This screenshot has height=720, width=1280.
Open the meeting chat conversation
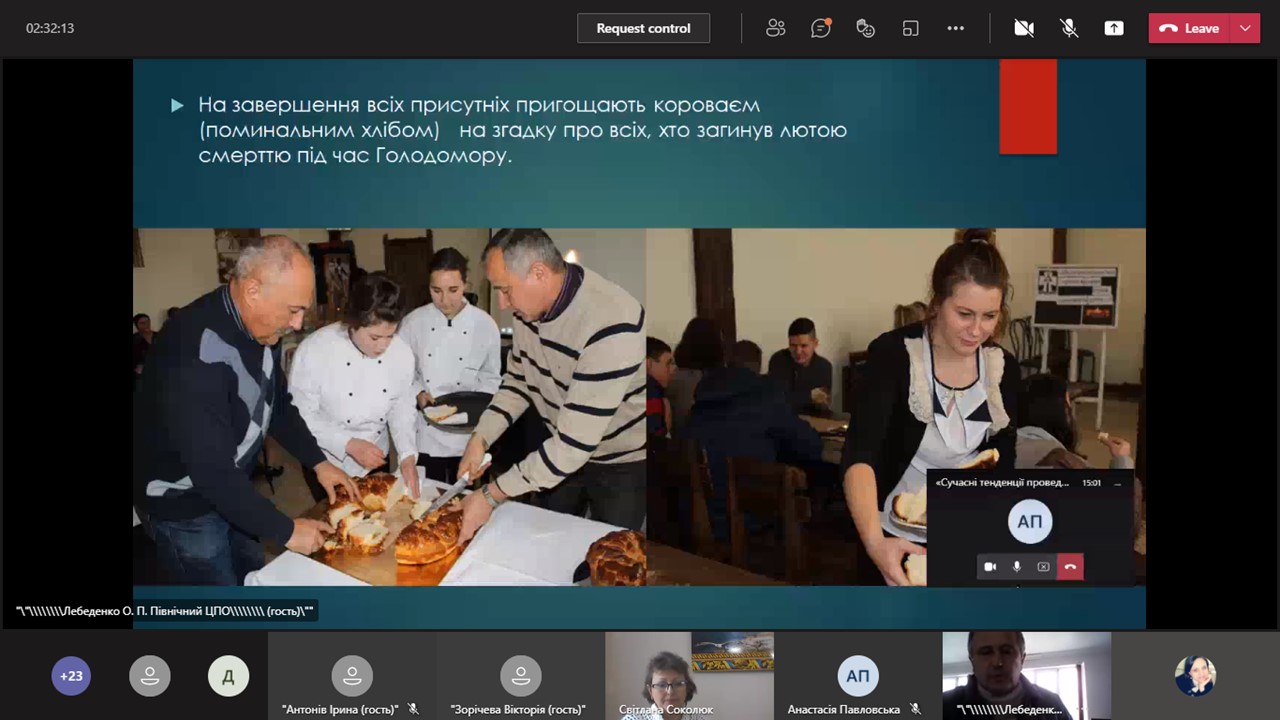pyautogui.click(x=821, y=28)
